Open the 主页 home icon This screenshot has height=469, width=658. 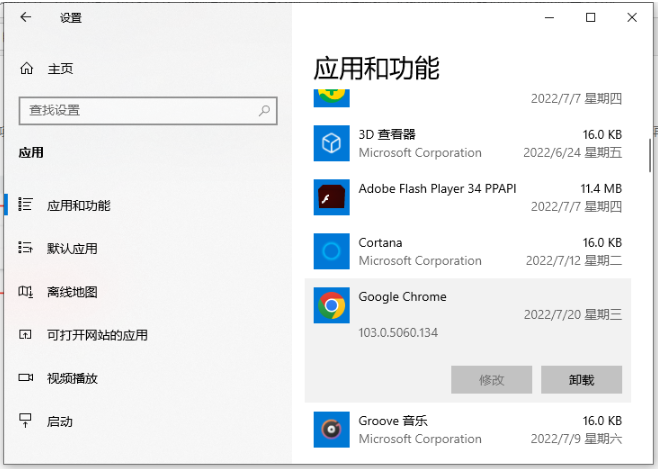[26, 68]
